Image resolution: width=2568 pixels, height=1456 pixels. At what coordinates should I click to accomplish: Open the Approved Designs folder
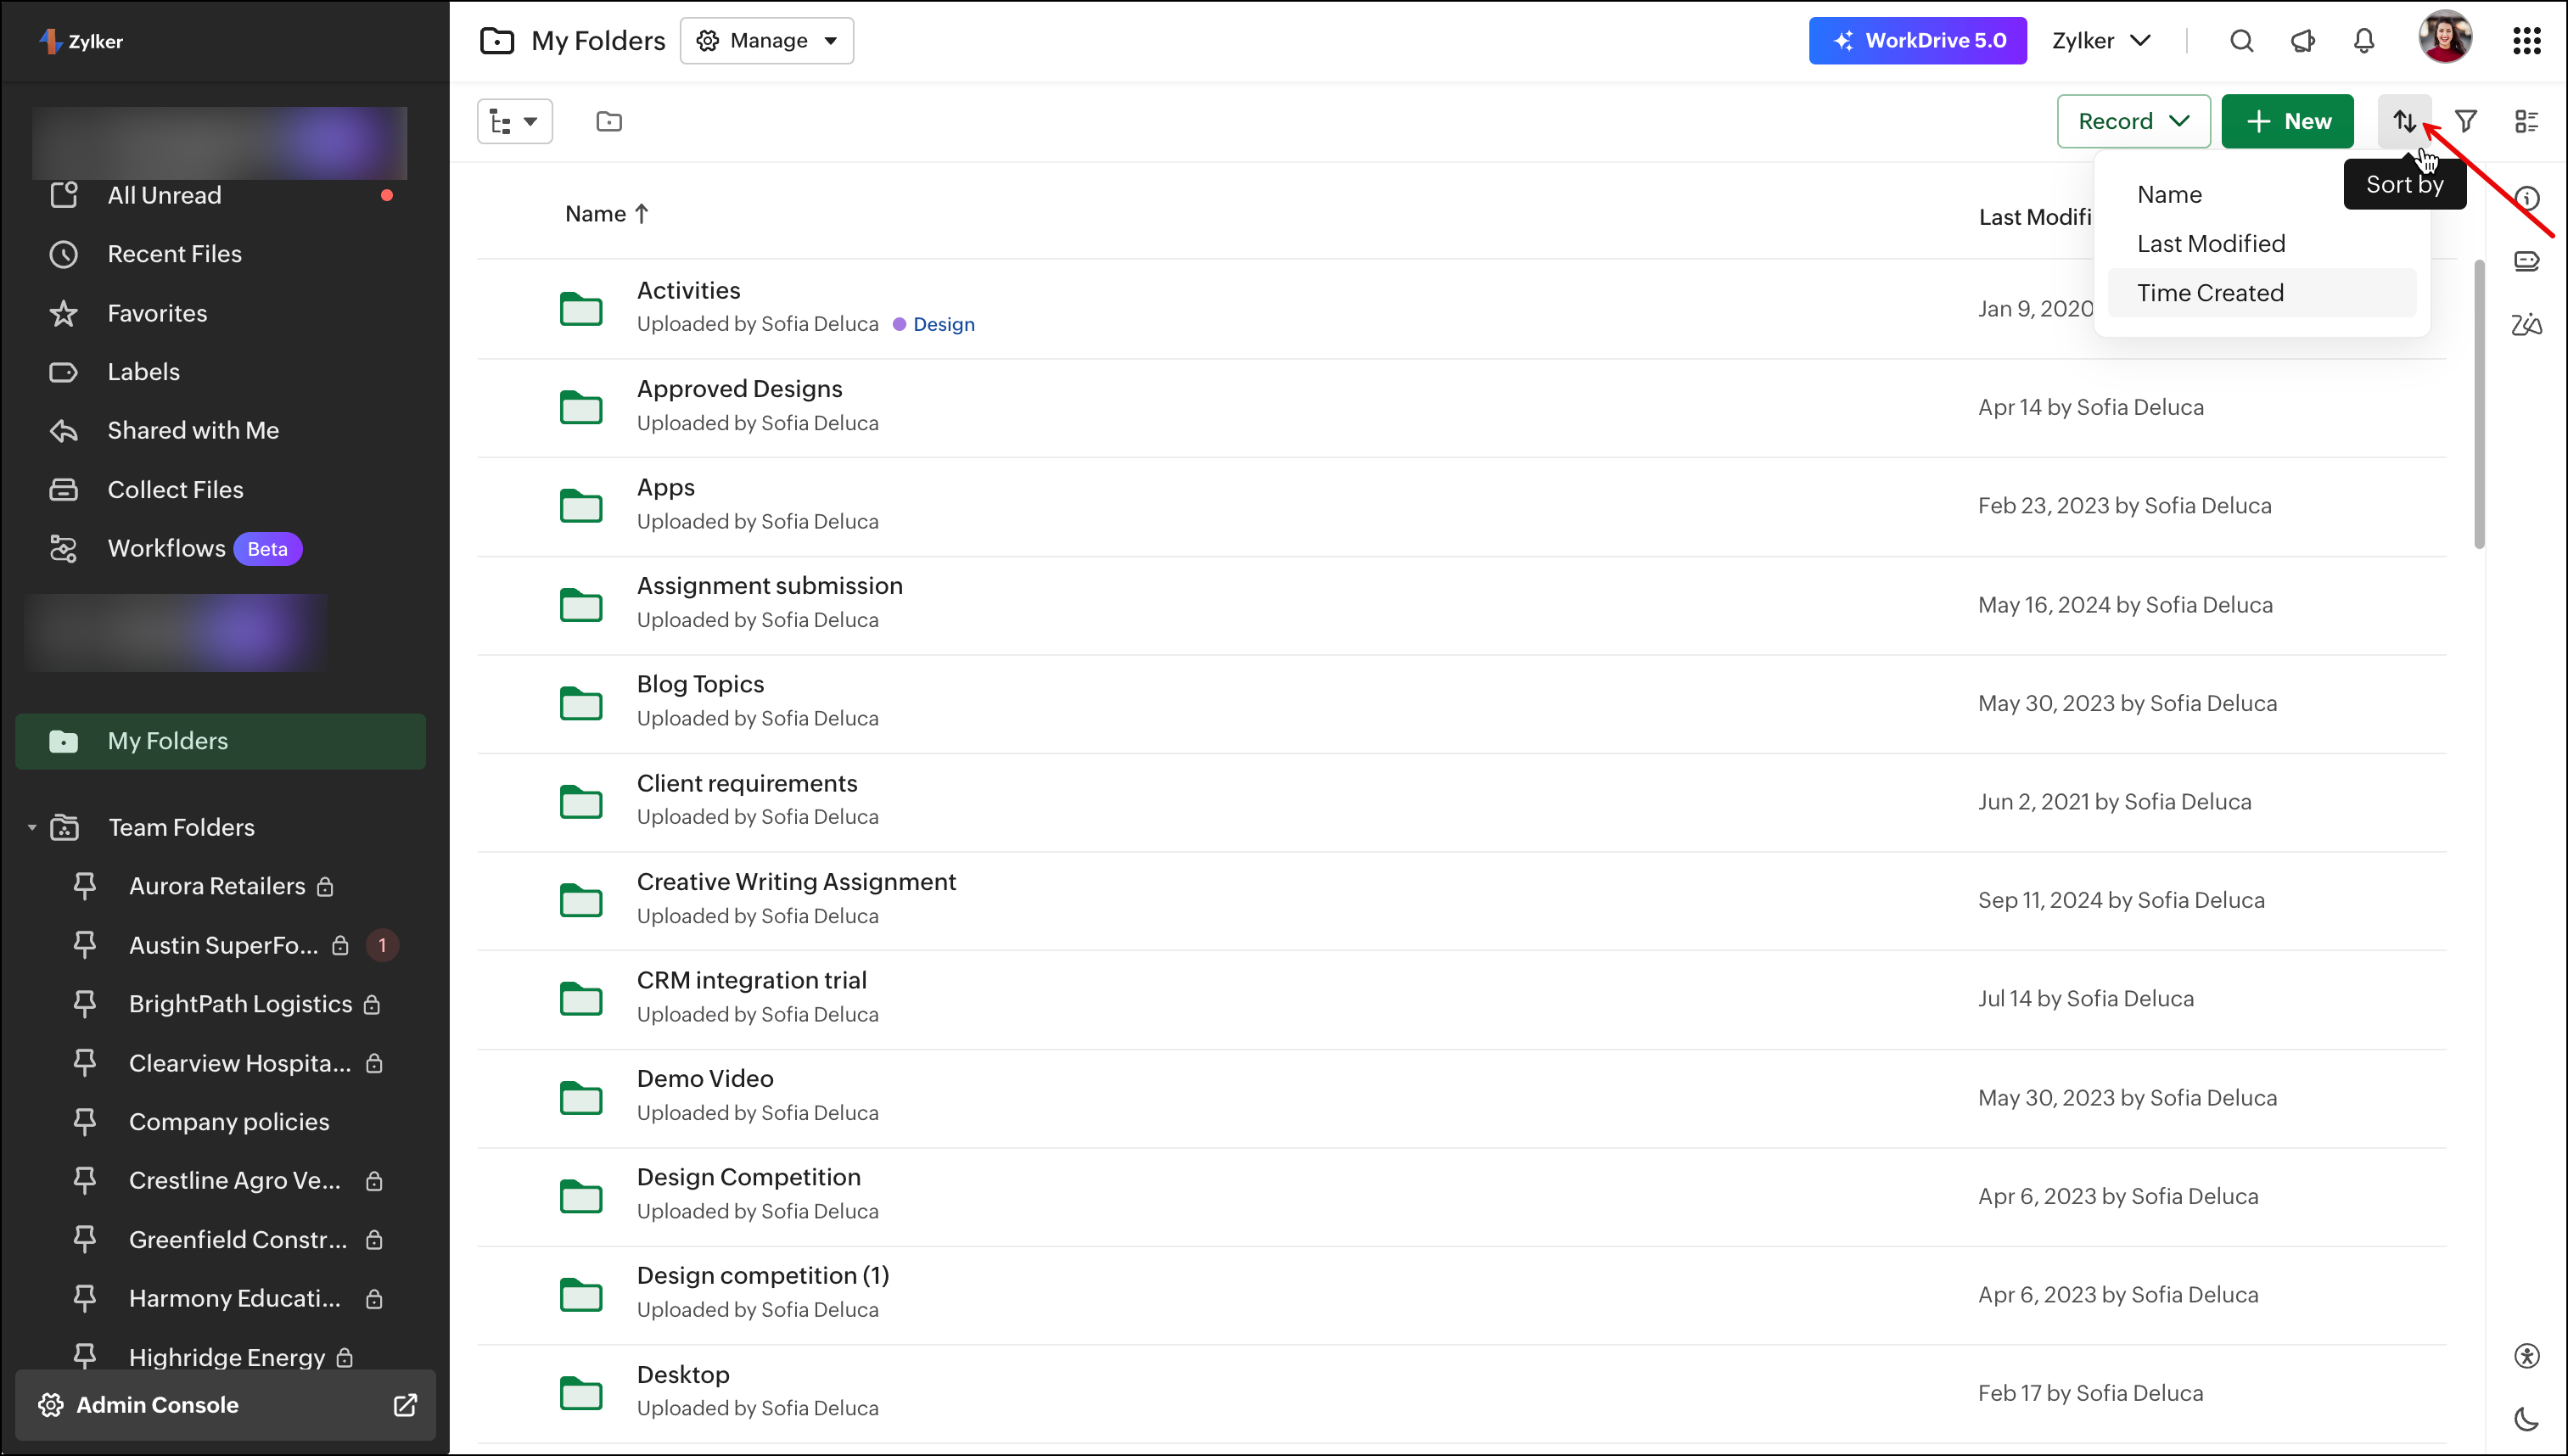[x=739, y=389]
